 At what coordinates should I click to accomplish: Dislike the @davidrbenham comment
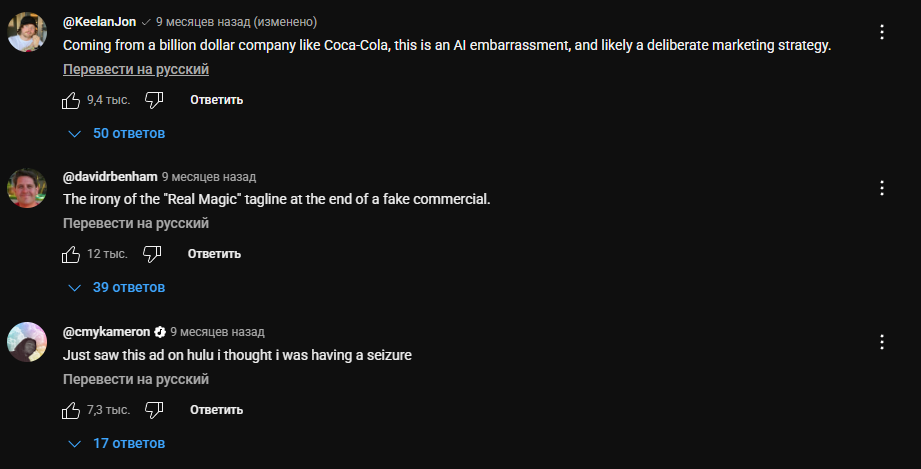point(153,254)
